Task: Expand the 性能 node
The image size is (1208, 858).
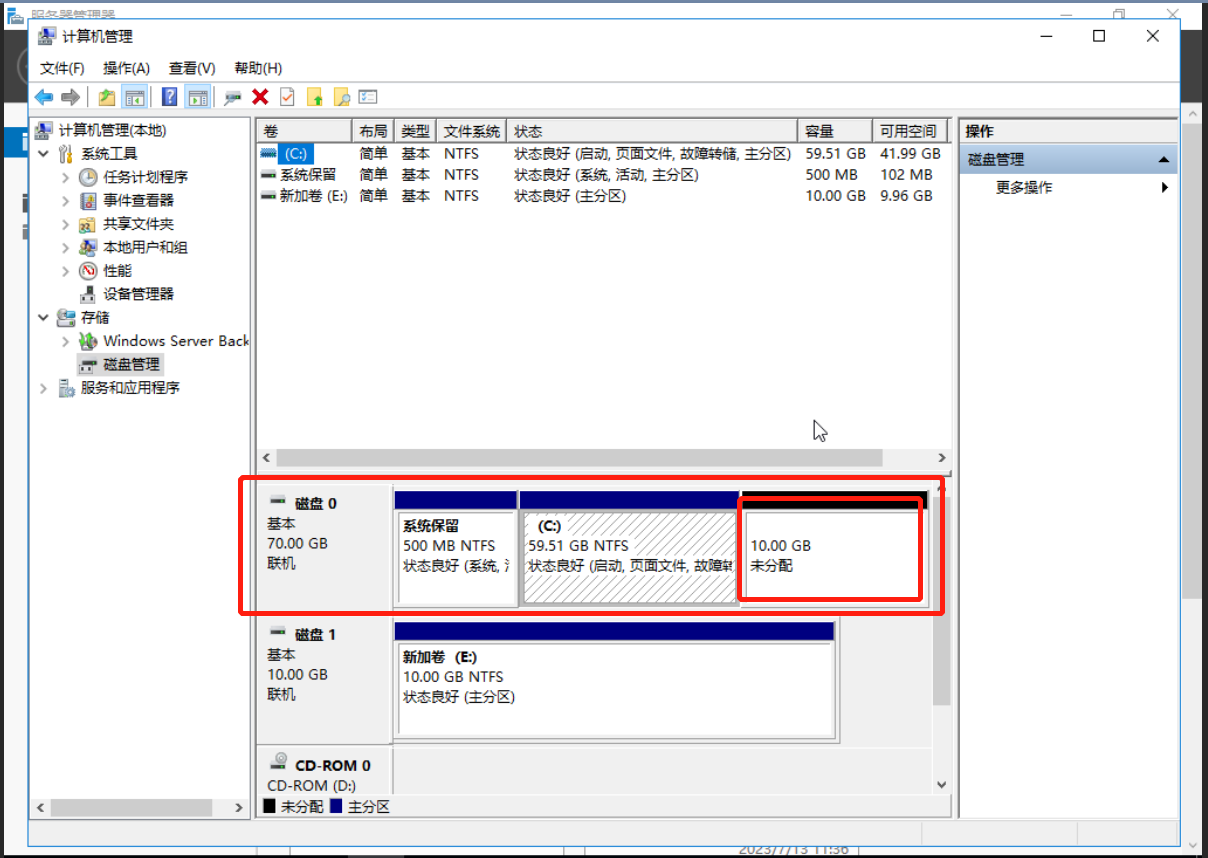Action: pyautogui.click(x=65, y=271)
